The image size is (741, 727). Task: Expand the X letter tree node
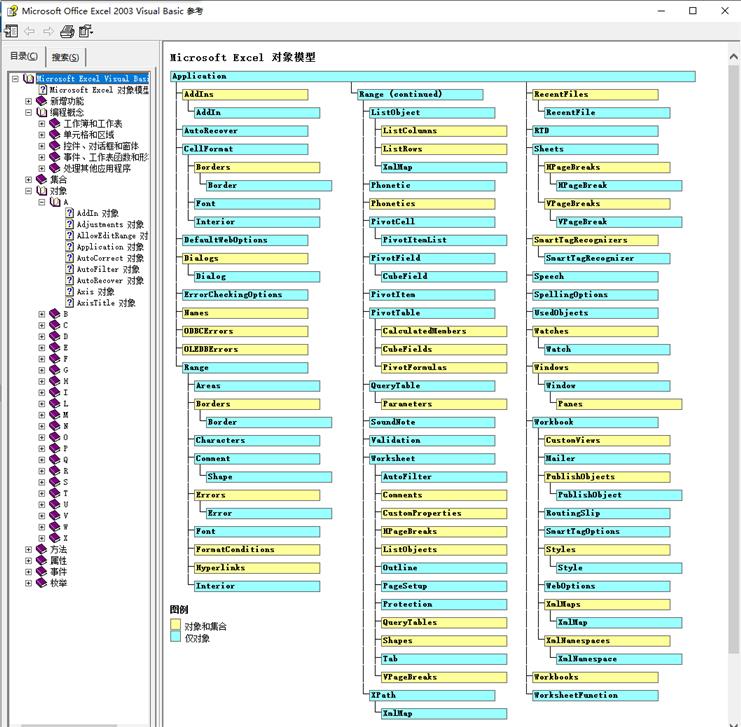point(42,538)
